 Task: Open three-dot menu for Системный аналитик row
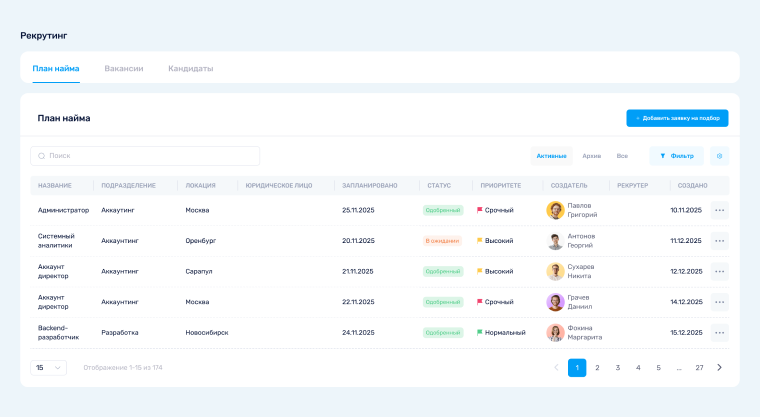click(719, 241)
